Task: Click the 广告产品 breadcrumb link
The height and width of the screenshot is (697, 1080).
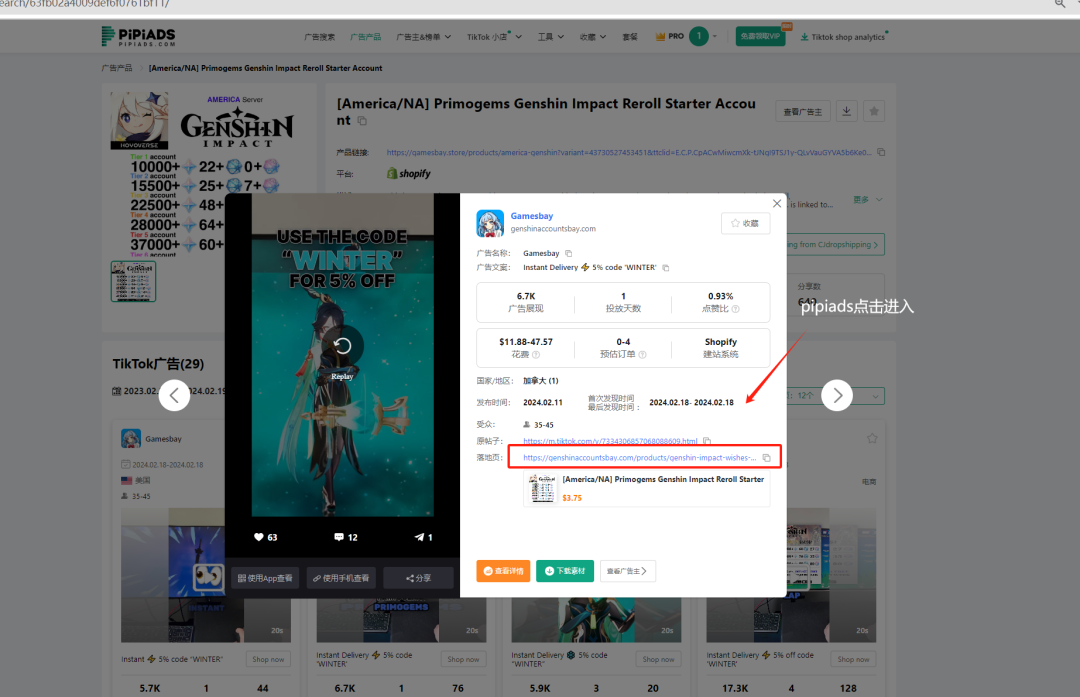Action: coord(117,68)
